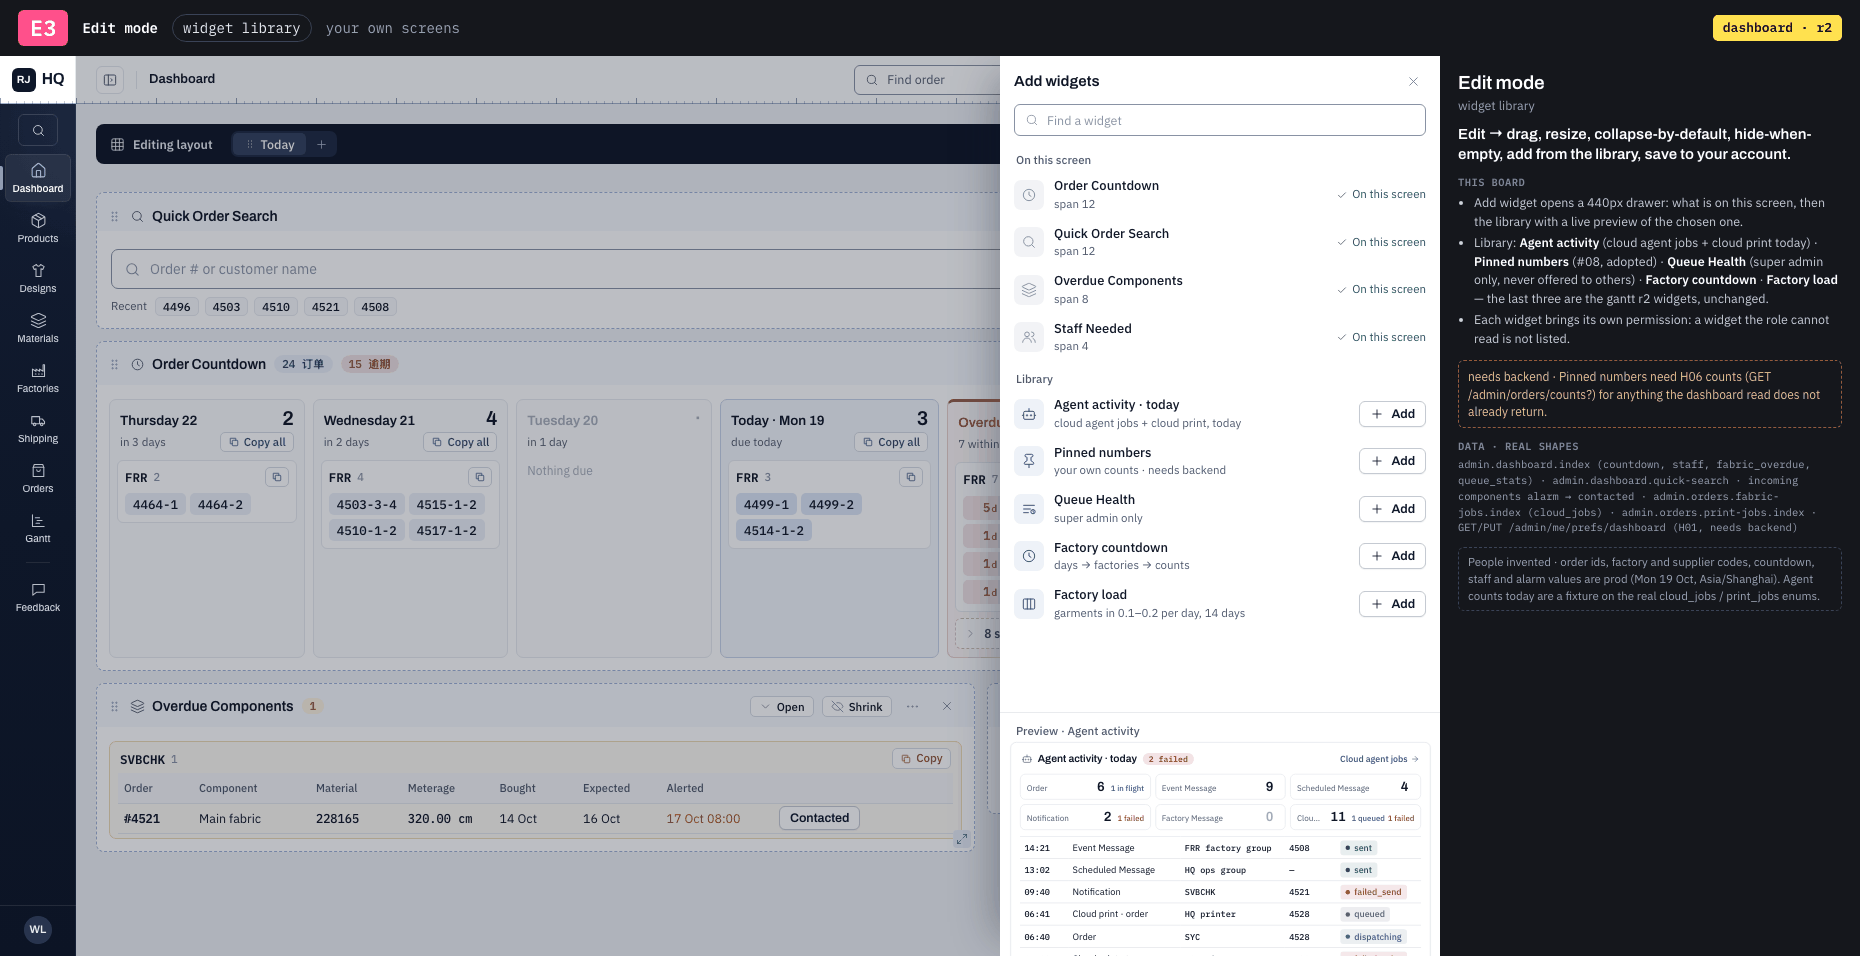Click the grip handle on Order Countdown
Viewport: 1860px width, 956px height.
114,364
